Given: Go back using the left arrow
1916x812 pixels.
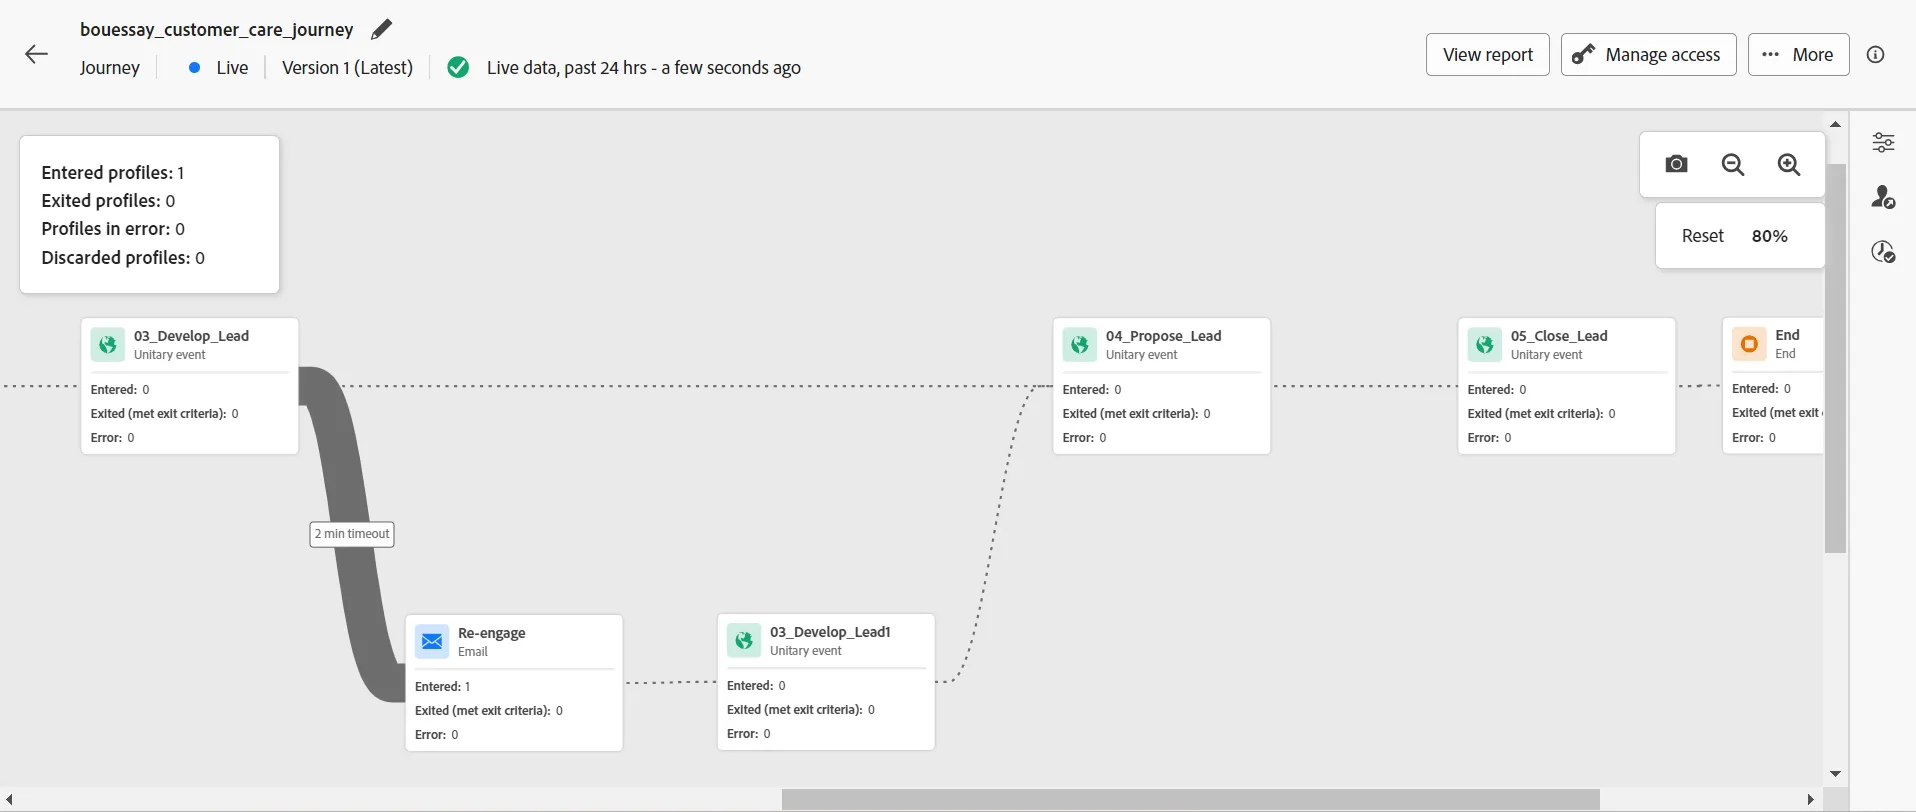Looking at the screenshot, I should (x=36, y=54).
